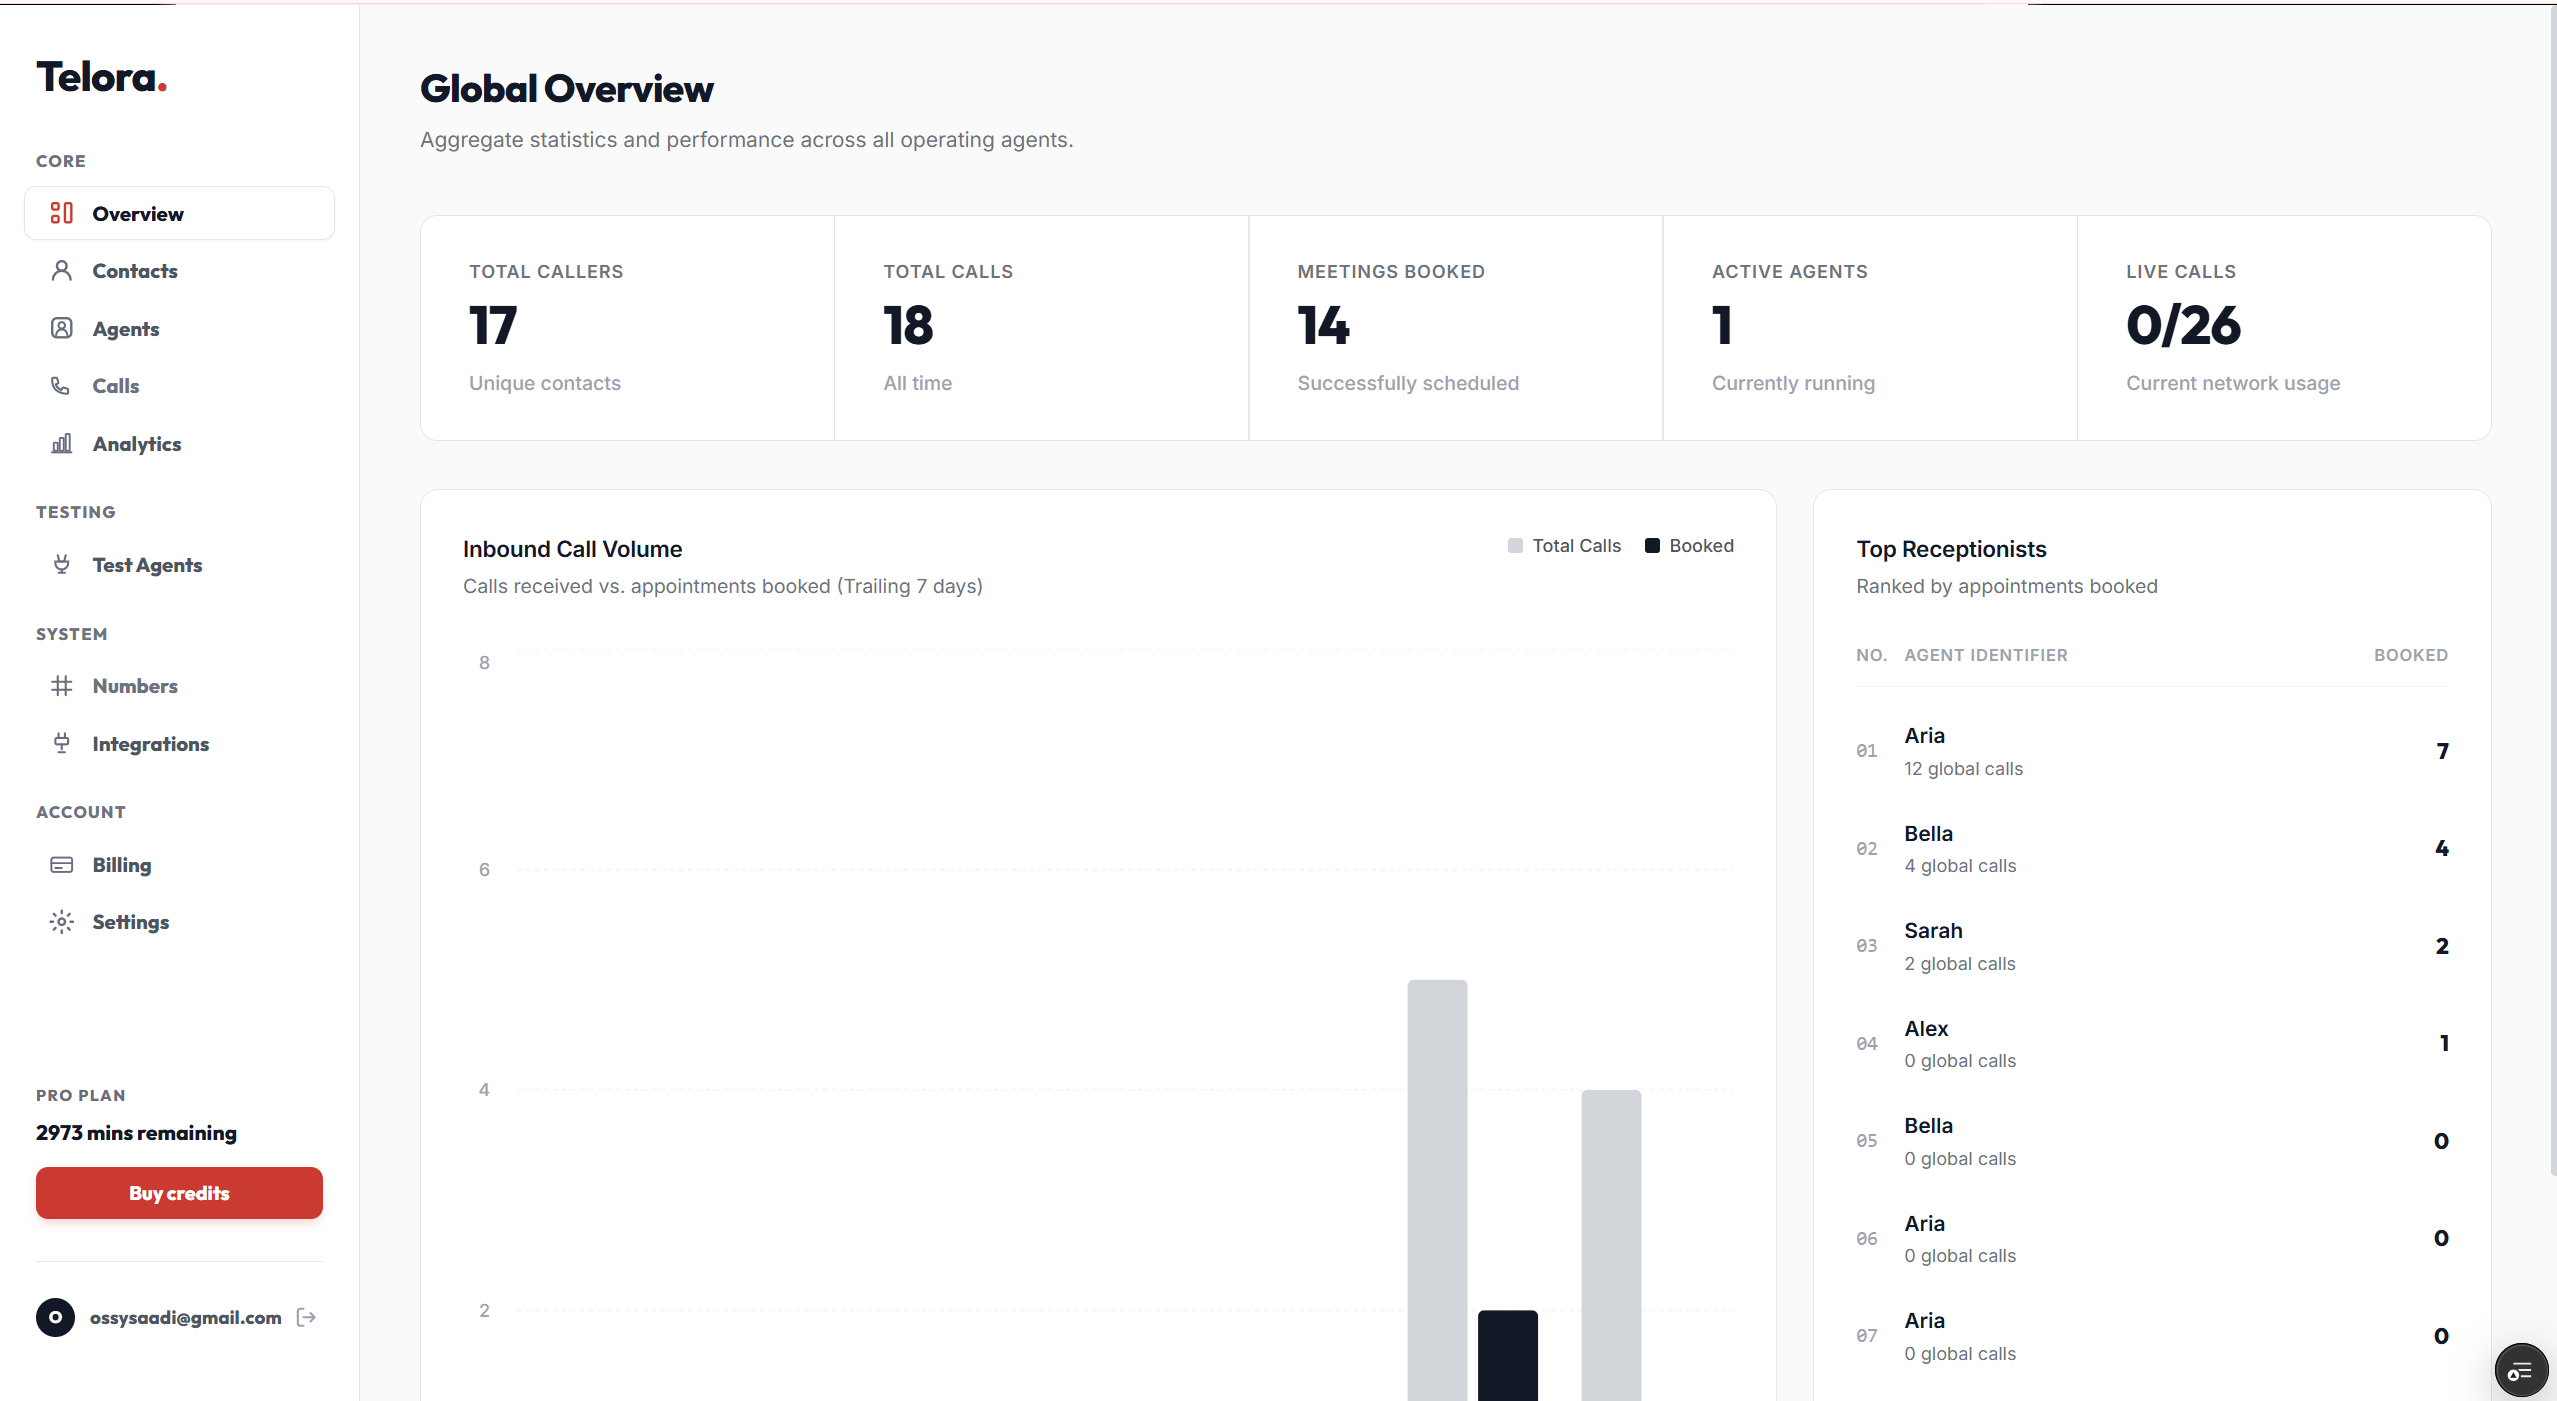
Task: Click the Agents badge icon
Action: [x=62, y=328]
